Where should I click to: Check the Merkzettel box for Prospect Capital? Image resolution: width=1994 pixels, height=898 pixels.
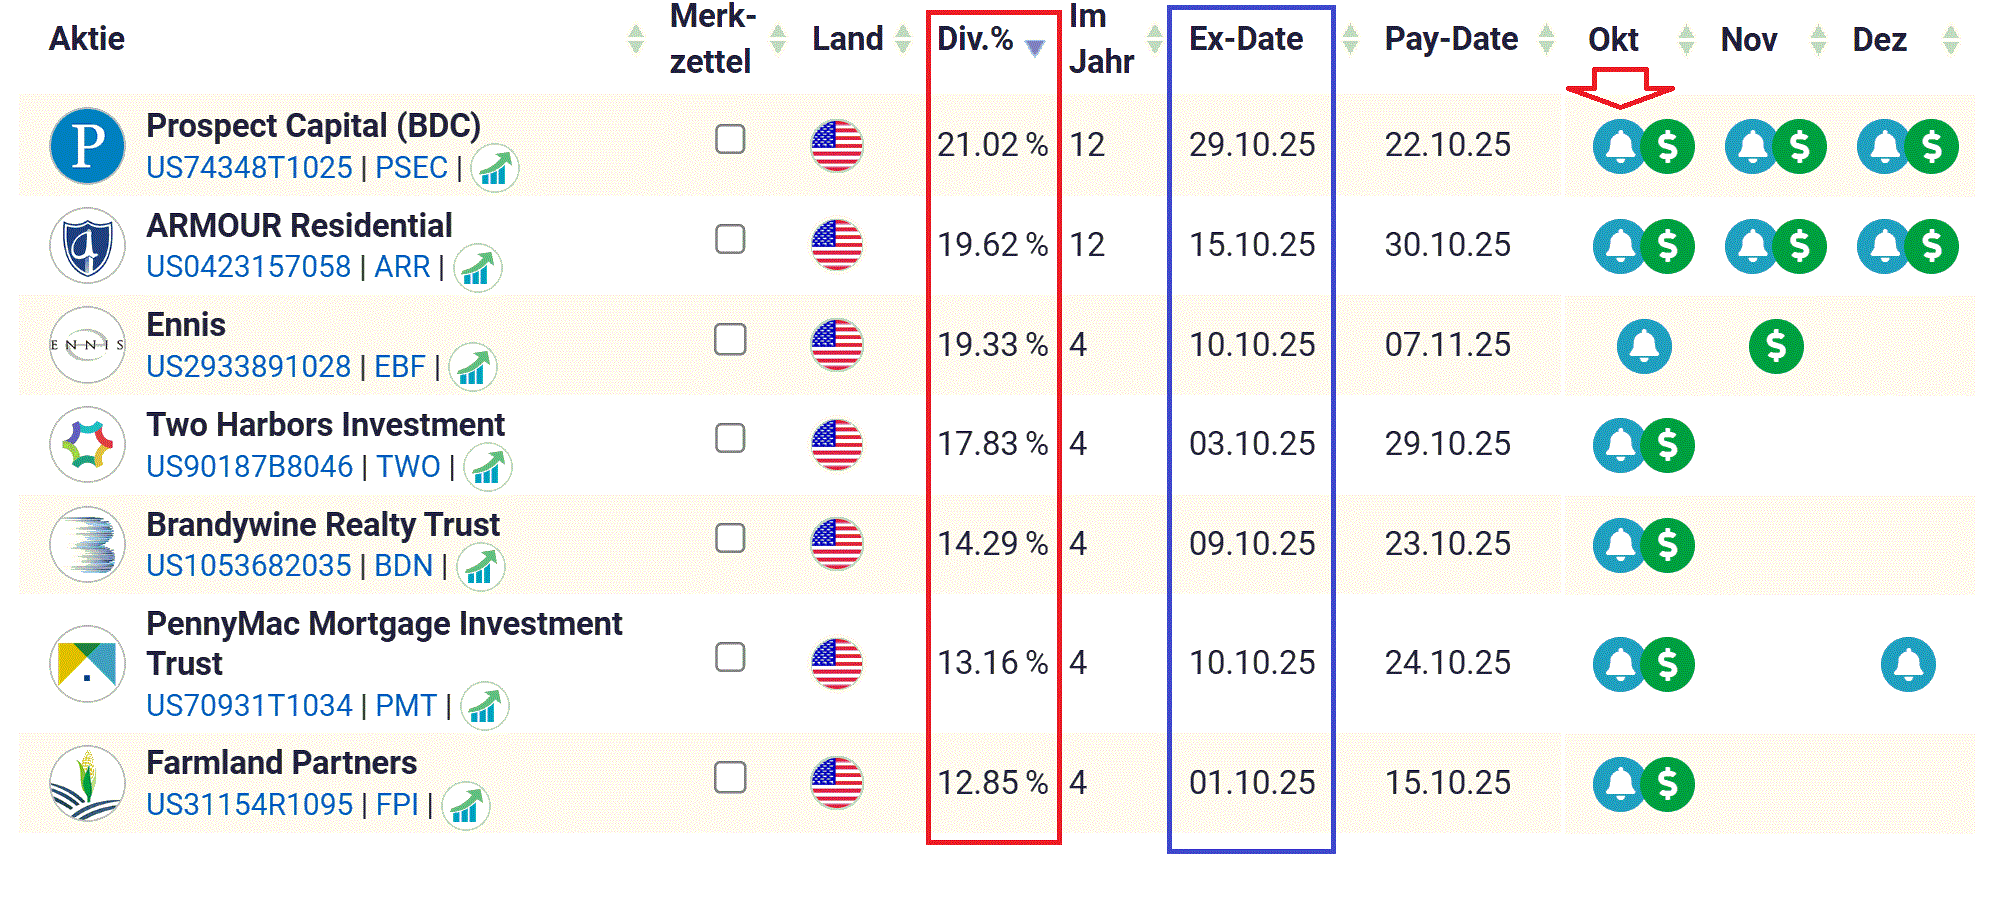point(730,139)
